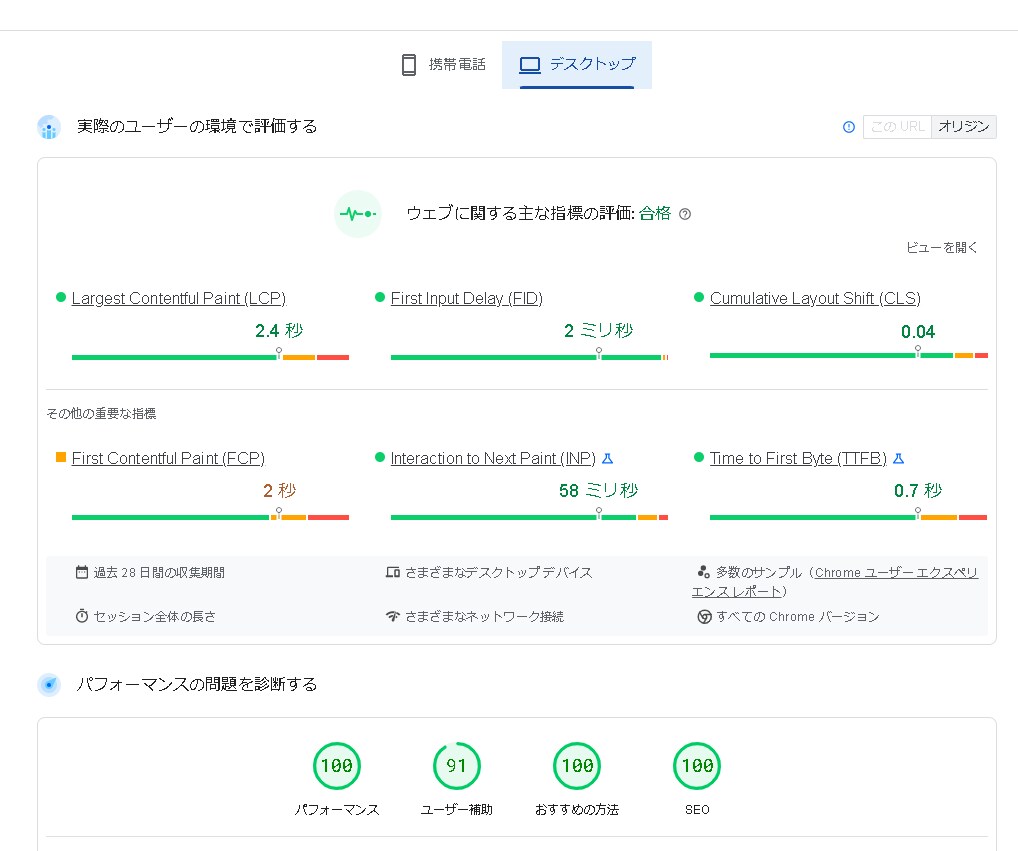Click the experimental flask icon beside TTFB

899,459
